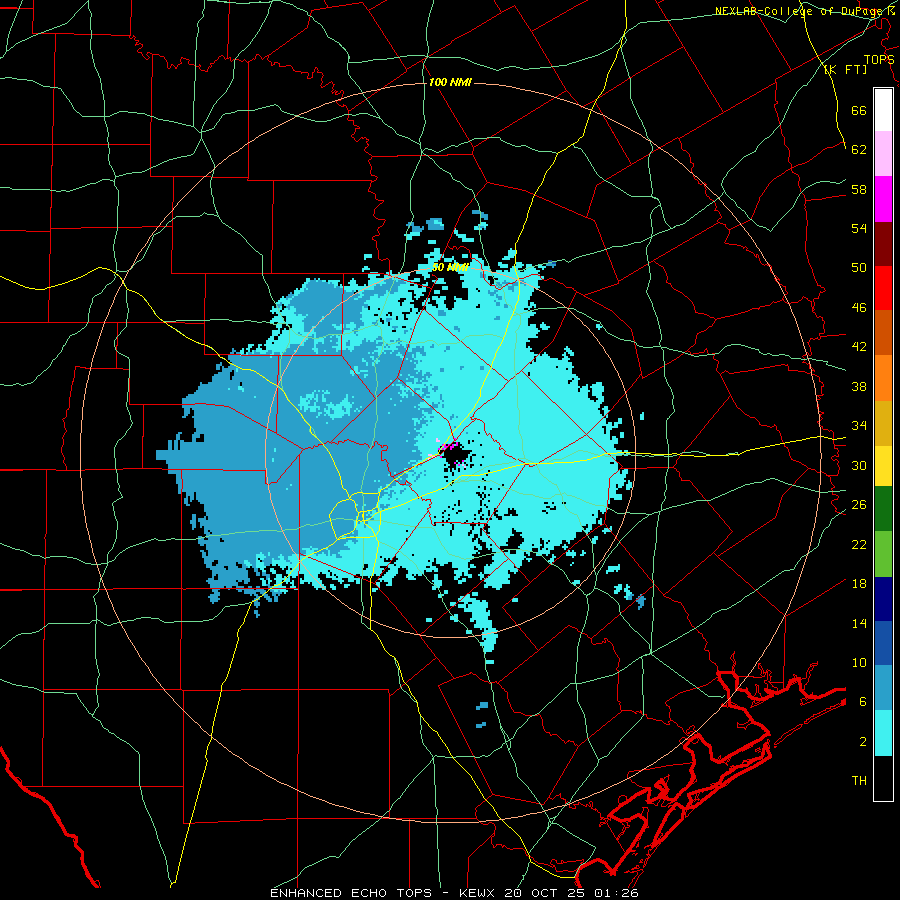Click the 66 label on the scale
The width and height of the screenshot is (900, 900).
859,110
